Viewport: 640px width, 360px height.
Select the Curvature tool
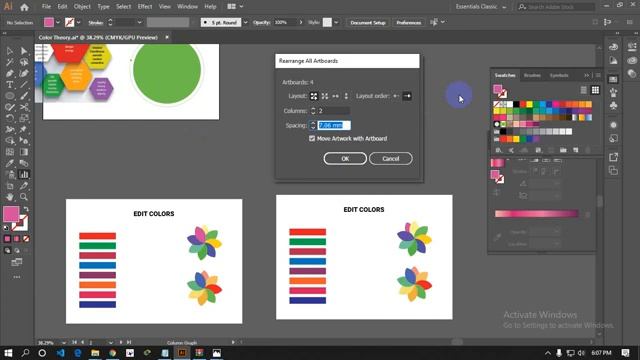(x=24, y=74)
